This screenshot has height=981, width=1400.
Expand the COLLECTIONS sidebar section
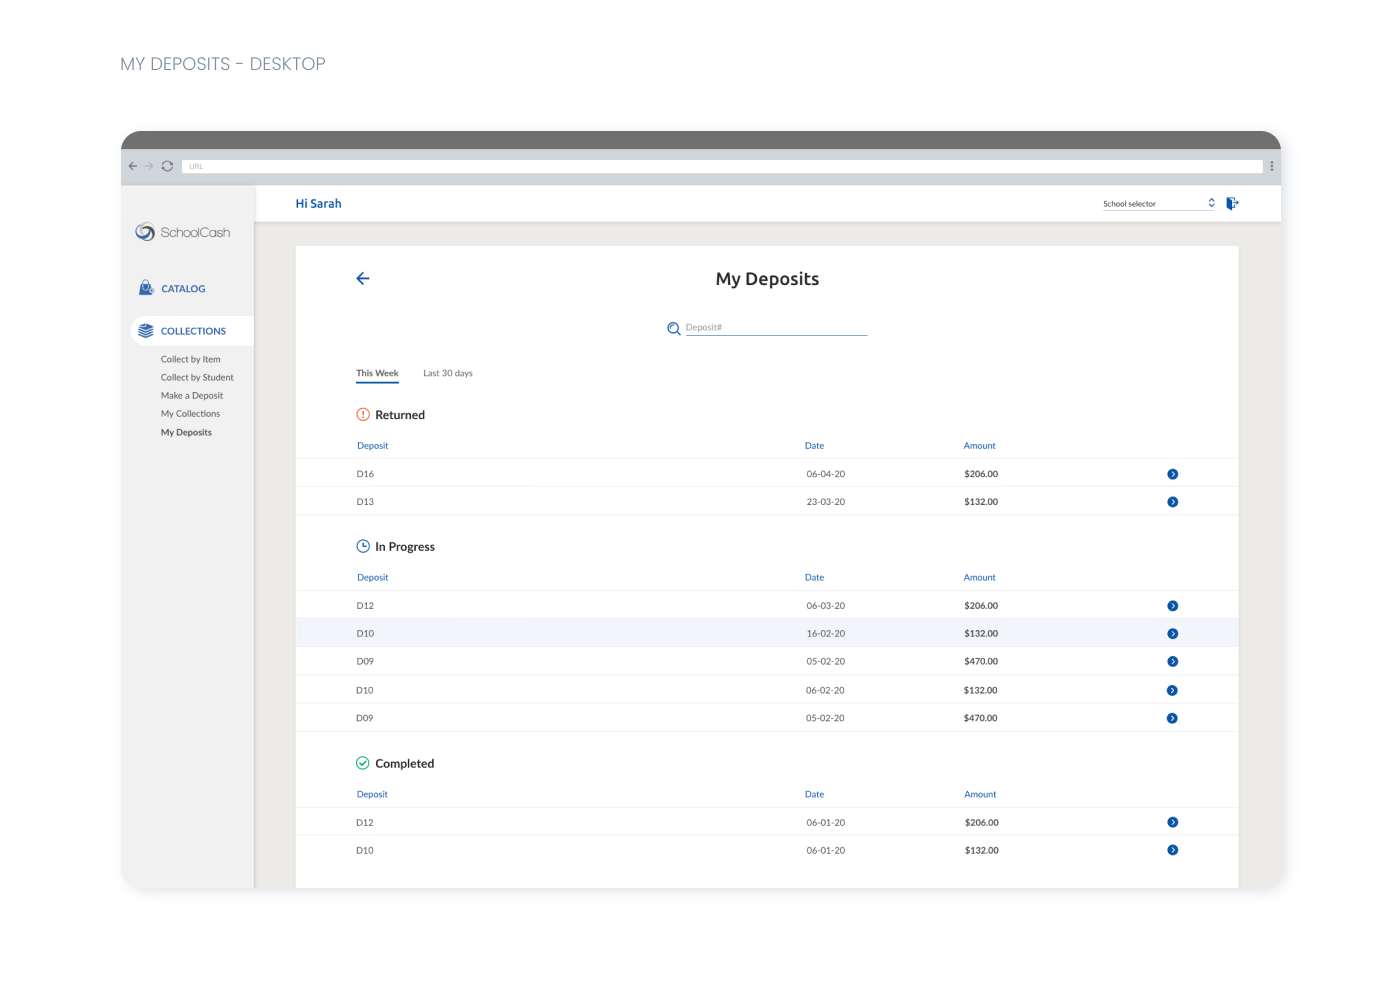click(x=193, y=331)
